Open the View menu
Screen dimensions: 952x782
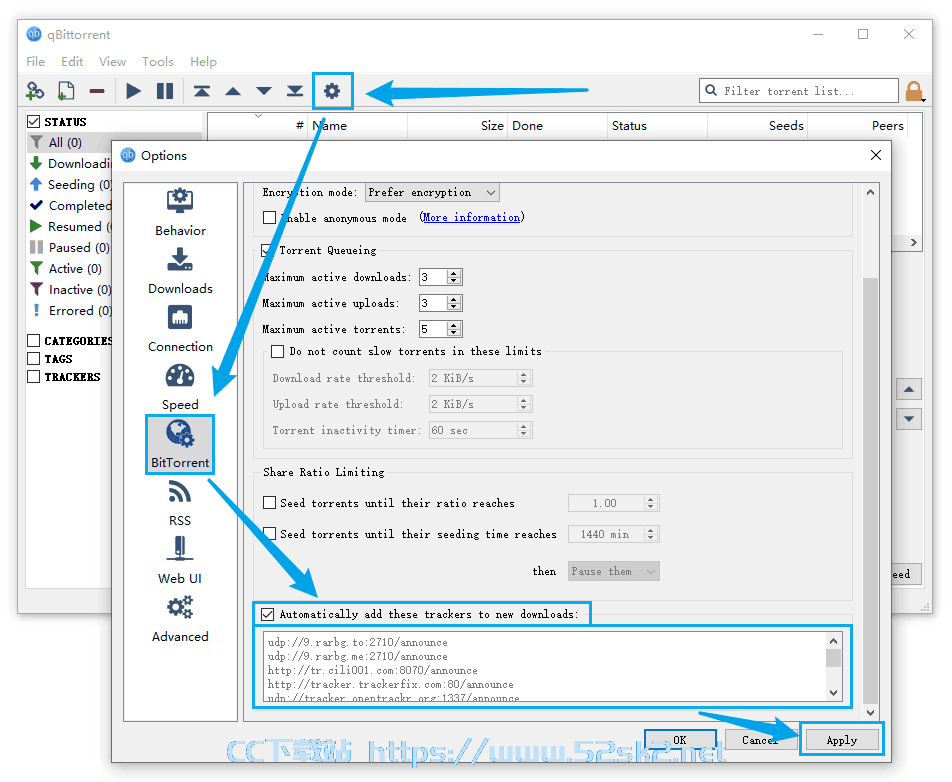tap(112, 62)
